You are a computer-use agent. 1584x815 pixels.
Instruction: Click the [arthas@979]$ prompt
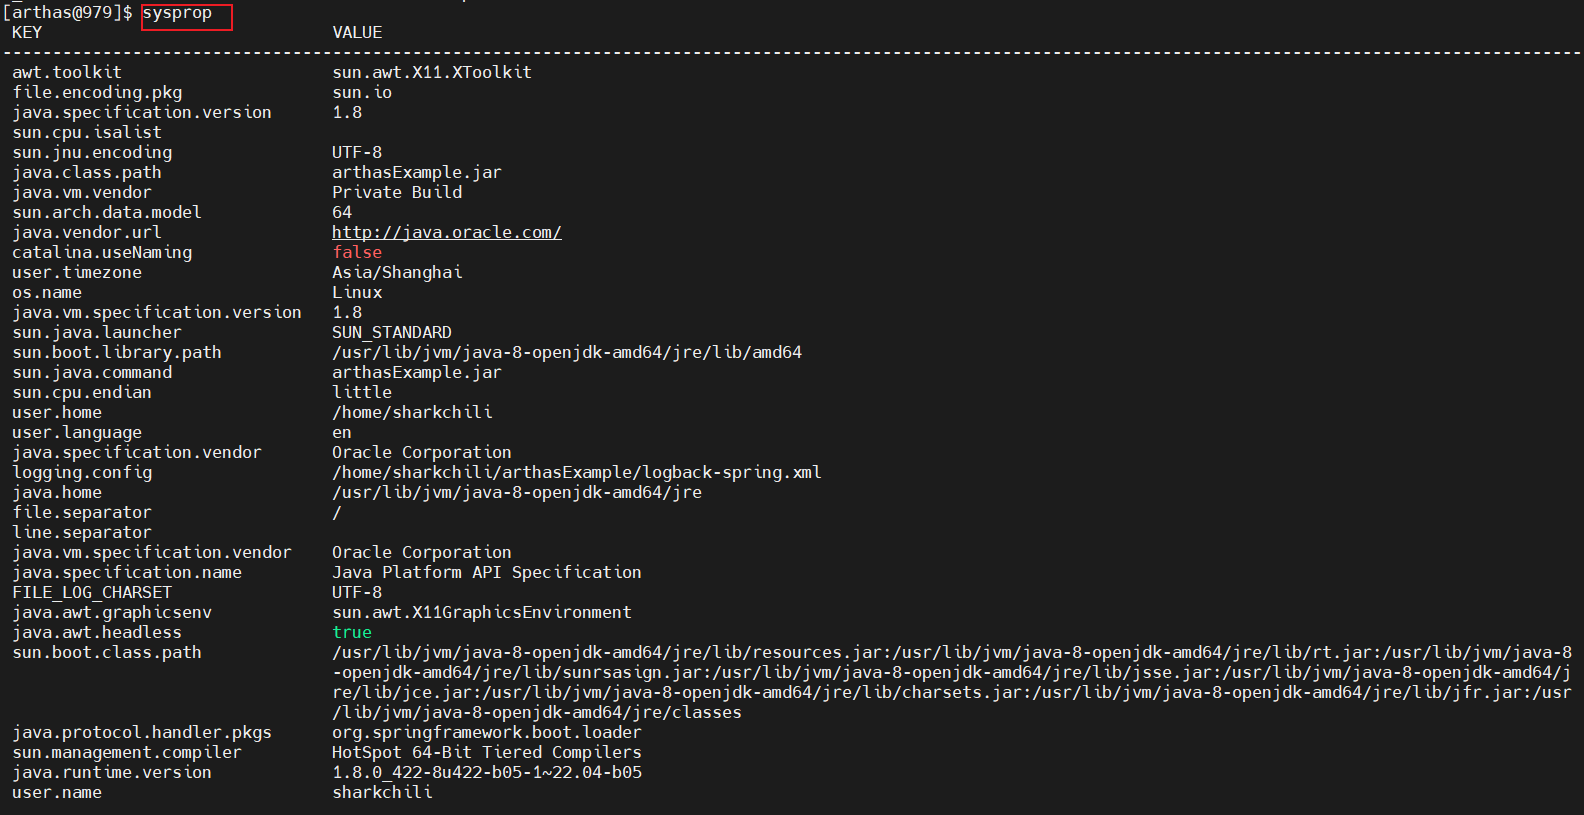pyautogui.click(x=67, y=13)
